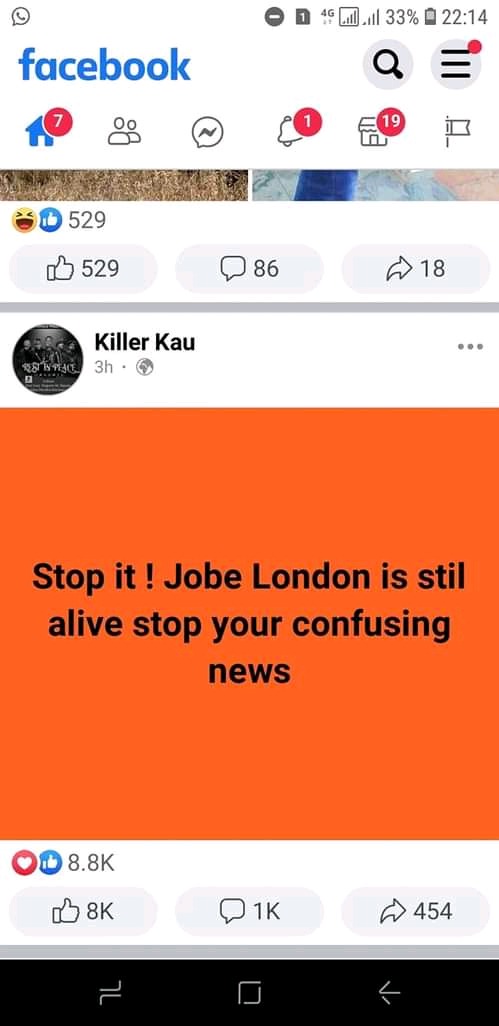499x1026 pixels.
Task: Expand three-dot options on Killer Kau post
Action: click(470, 347)
